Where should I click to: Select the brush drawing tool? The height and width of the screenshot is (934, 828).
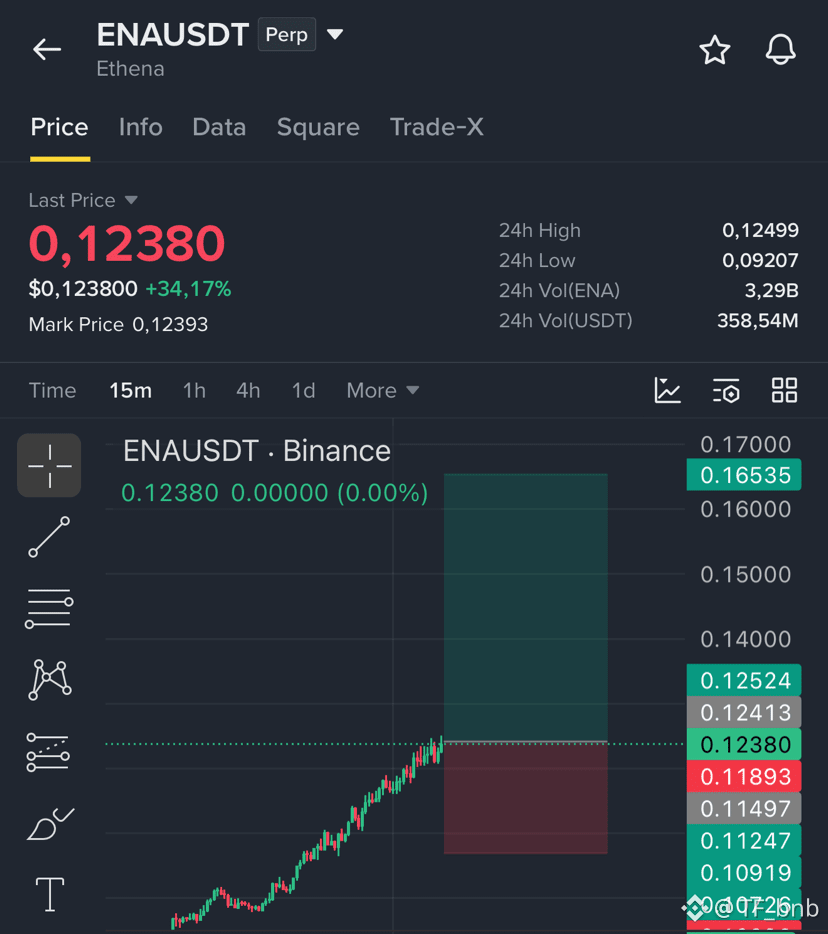[50, 824]
